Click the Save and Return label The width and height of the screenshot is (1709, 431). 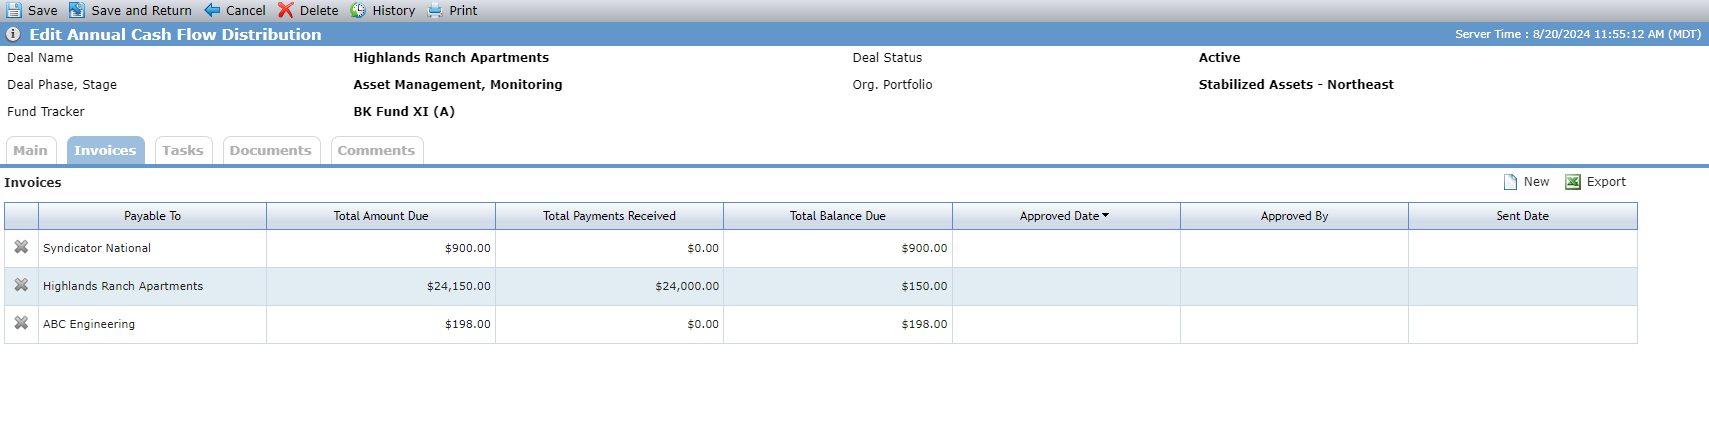pos(141,11)
